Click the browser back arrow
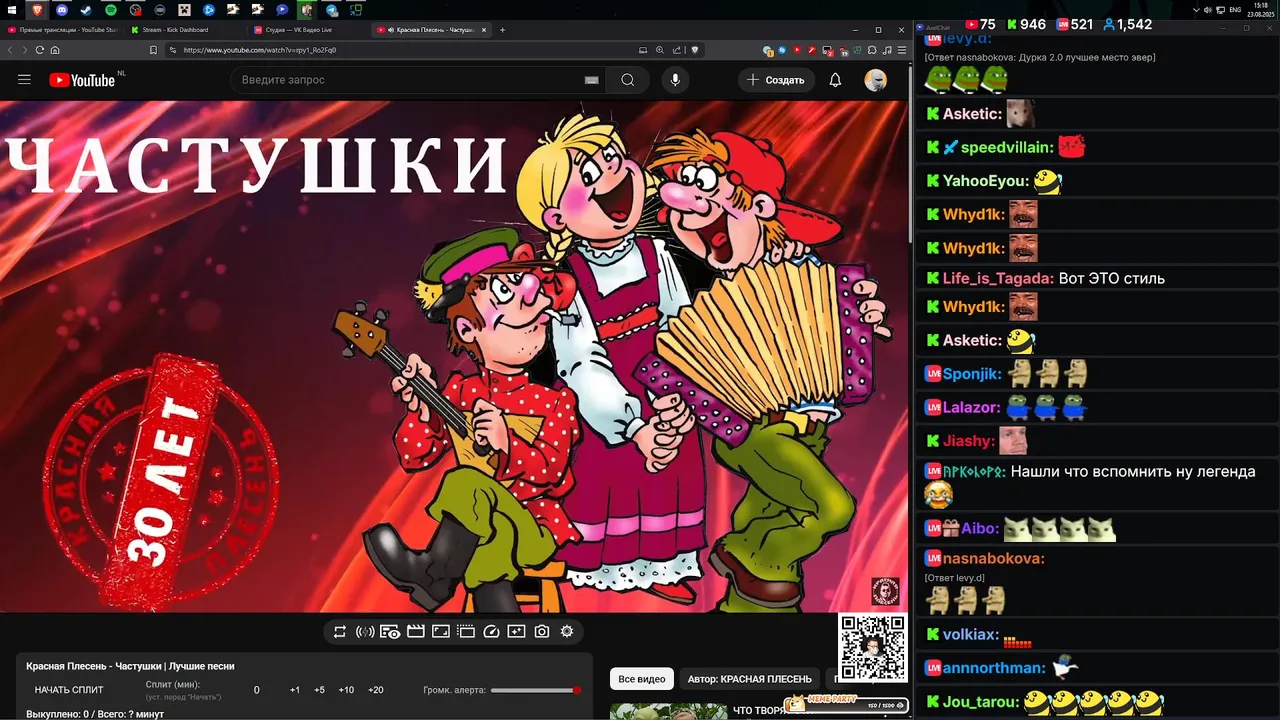1280x720 pixels. [10, 50]
